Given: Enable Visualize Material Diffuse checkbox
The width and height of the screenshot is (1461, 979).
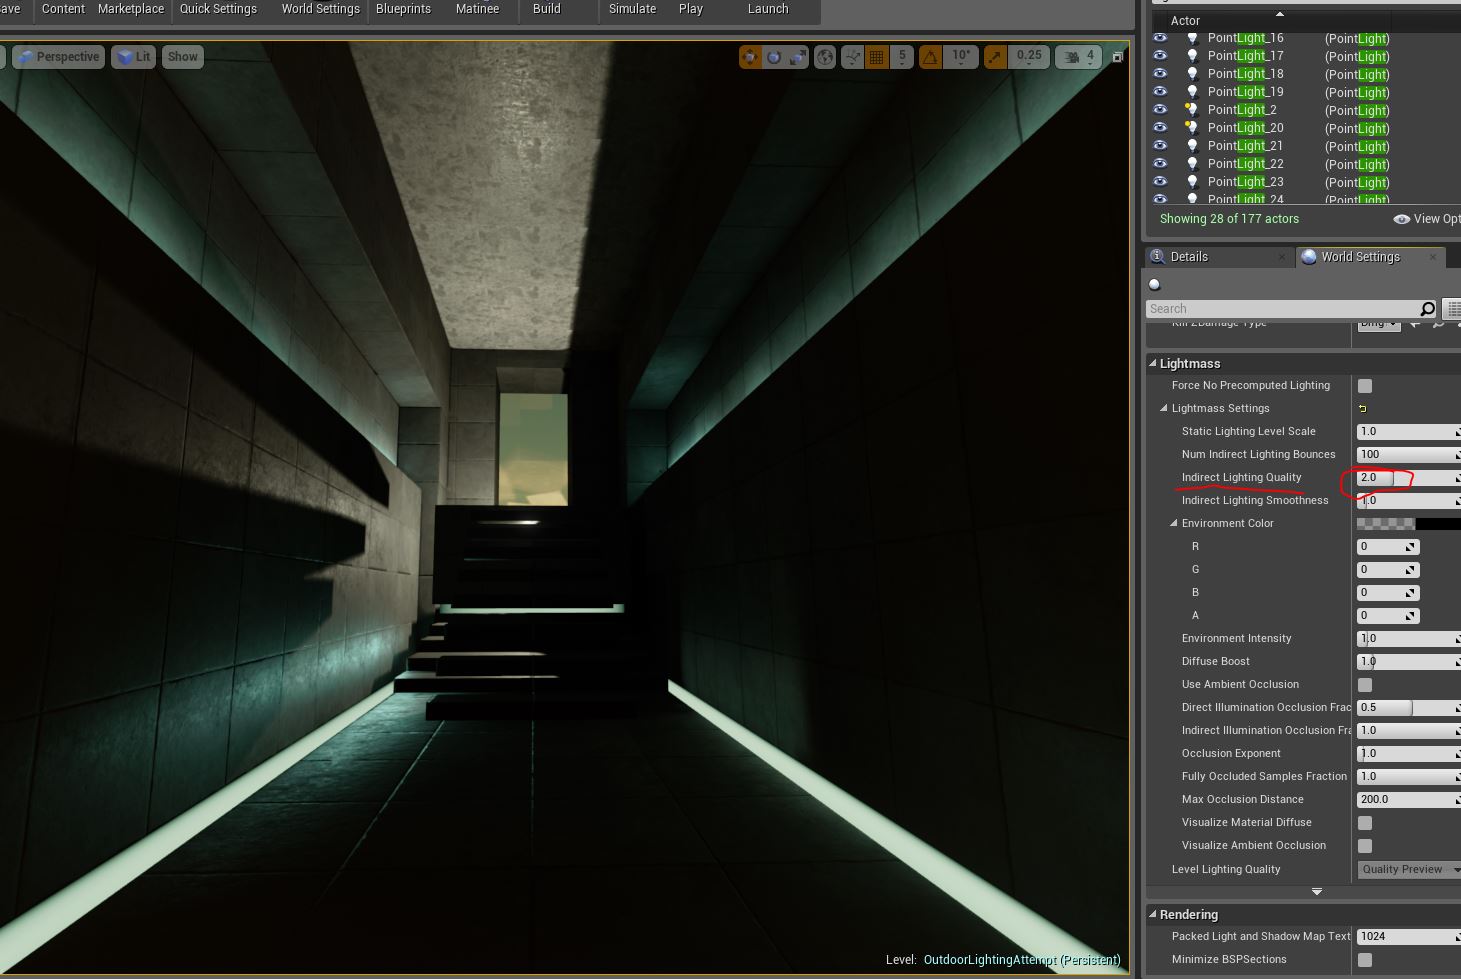Looking at the screenshot, I should click(1365, 823).
